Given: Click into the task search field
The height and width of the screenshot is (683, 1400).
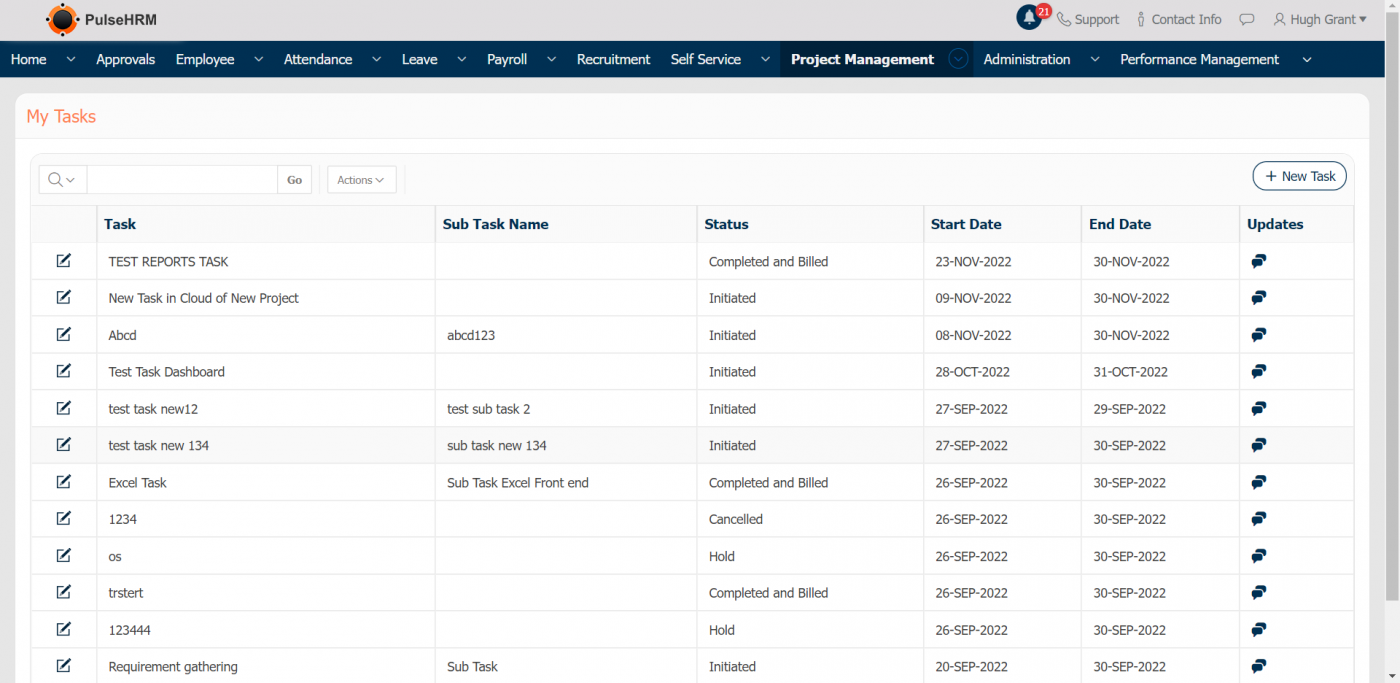Looking at the screenshot, I should click(182, 180).
